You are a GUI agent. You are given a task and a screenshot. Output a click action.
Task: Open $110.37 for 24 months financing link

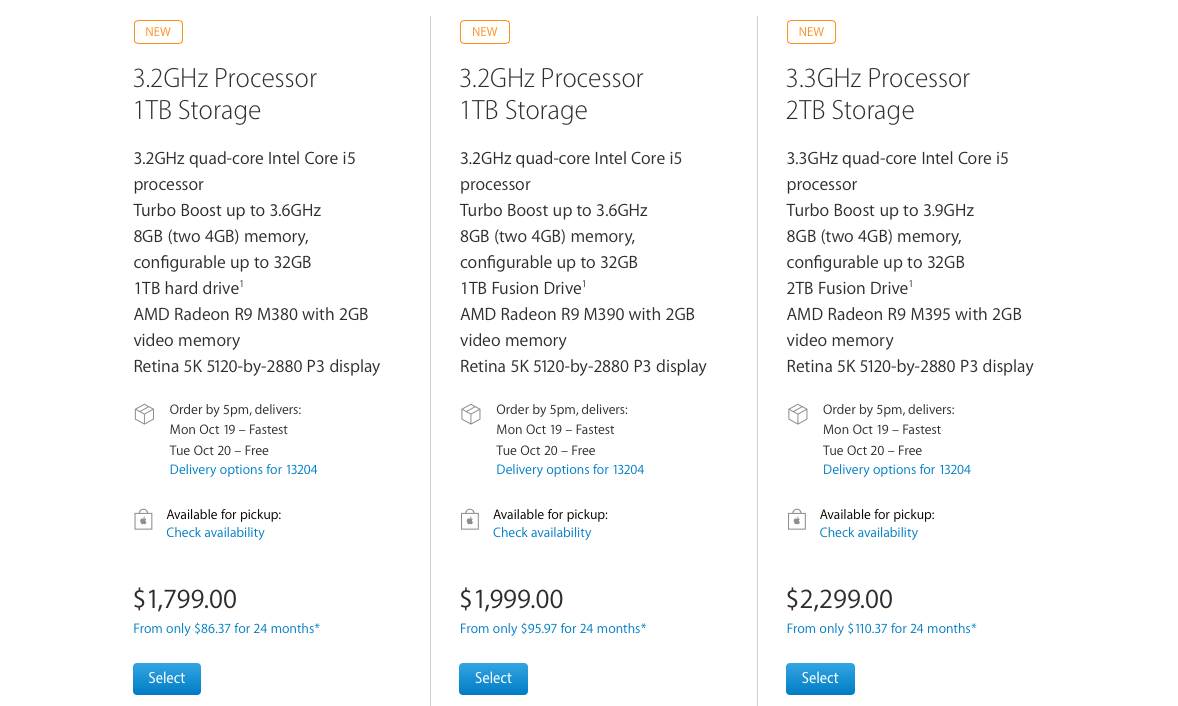(881, 629)
